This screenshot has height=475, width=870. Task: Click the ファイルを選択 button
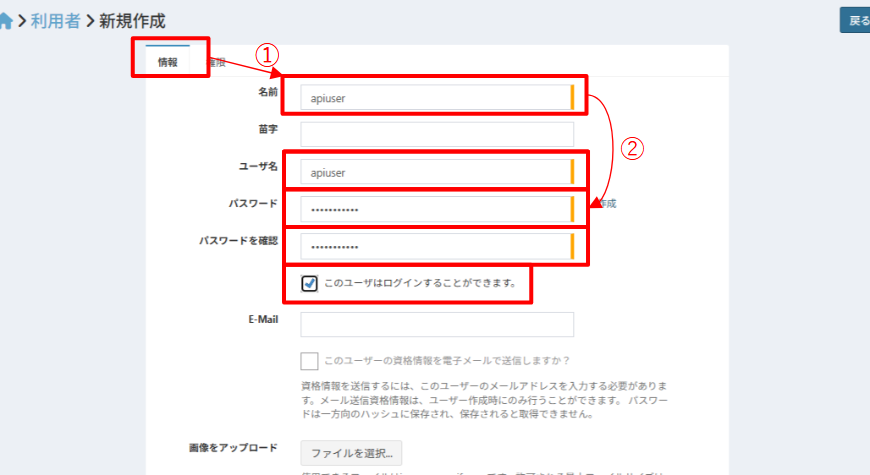click(351, 453)
